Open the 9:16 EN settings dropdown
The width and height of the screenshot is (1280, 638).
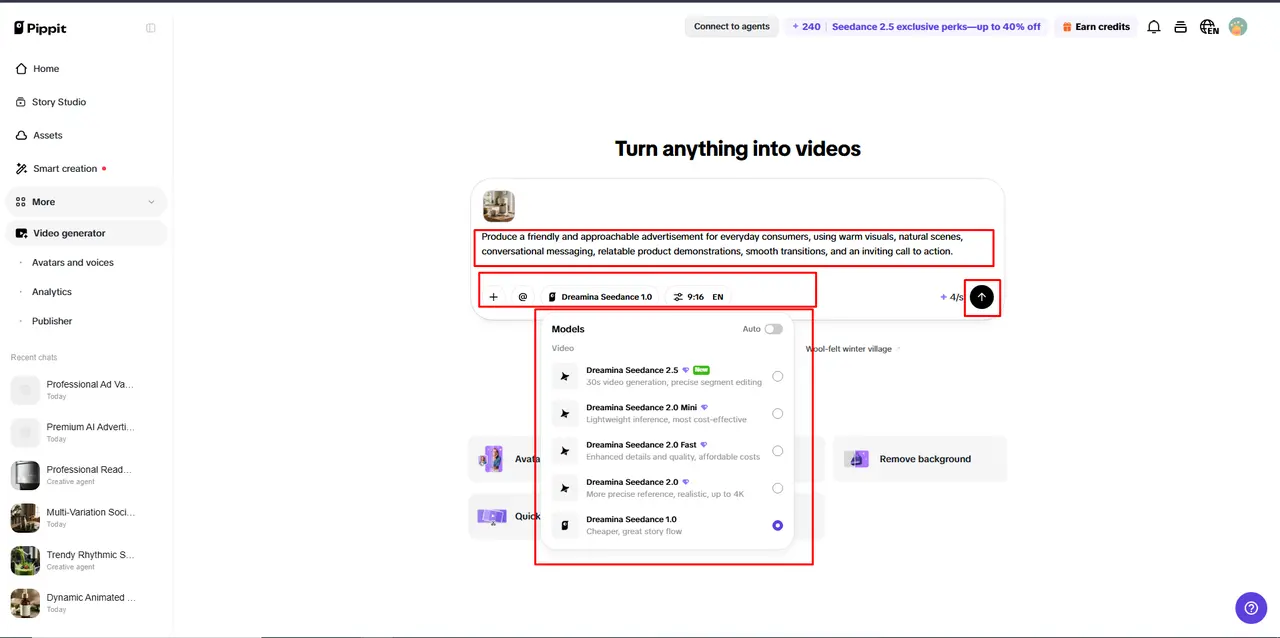pyautogui.click(x=698, y=297)
